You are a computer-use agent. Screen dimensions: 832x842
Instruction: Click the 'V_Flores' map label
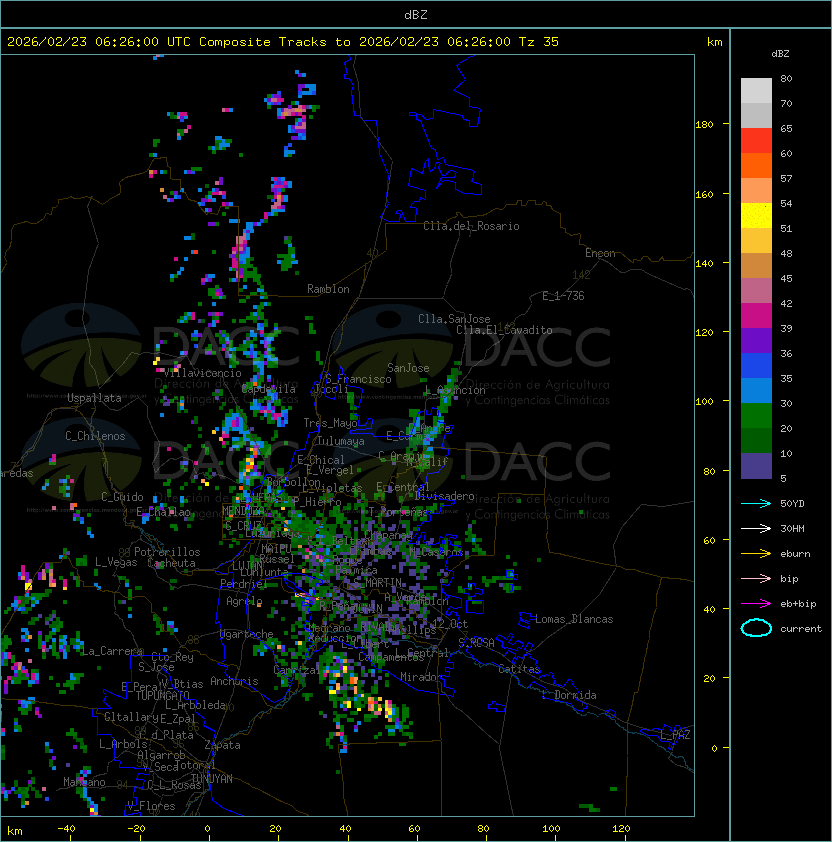(151, 806)
